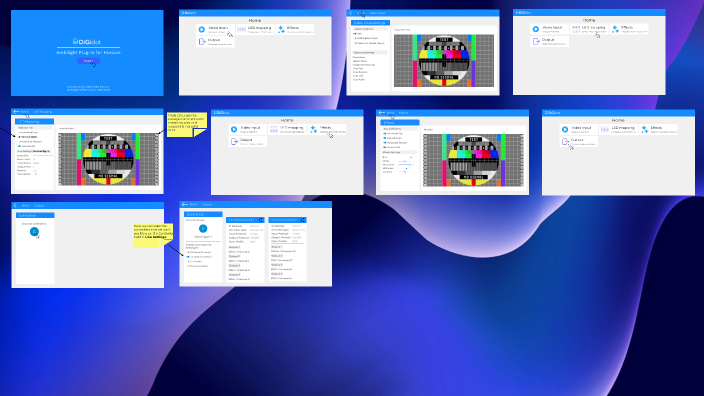Click refresh icon on second controller card
Image resolution: width=704 pixels, height=396 pixels.
coord(303,220)
